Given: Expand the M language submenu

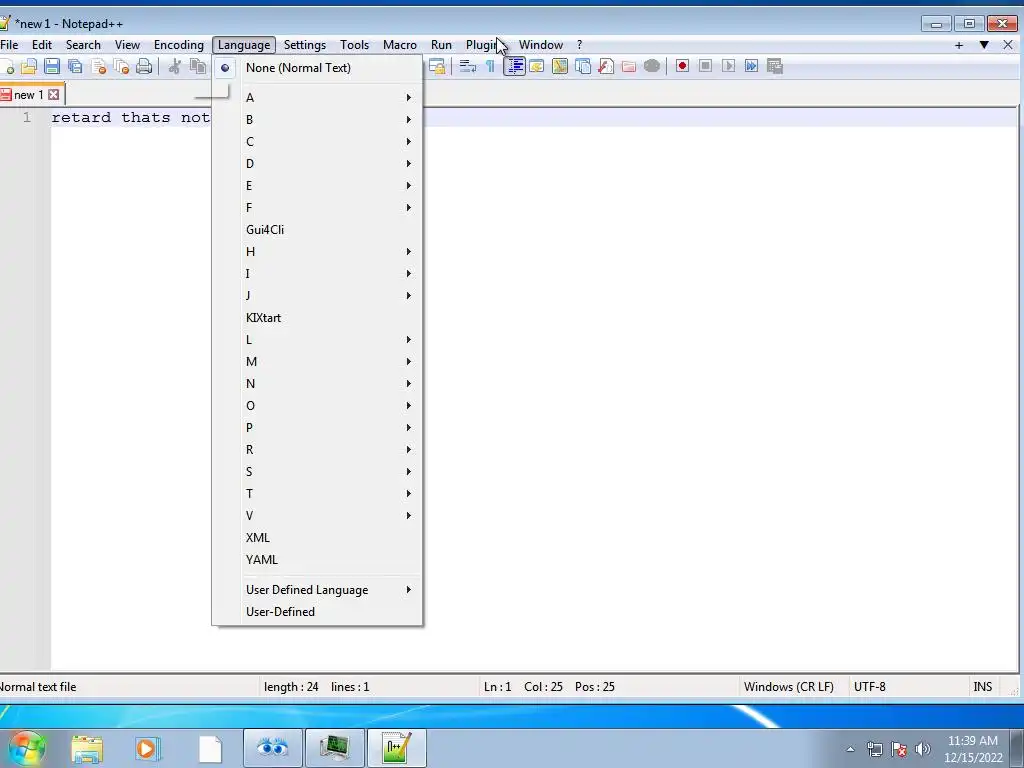Looking at the screenshot, I should tap(317, 362).
